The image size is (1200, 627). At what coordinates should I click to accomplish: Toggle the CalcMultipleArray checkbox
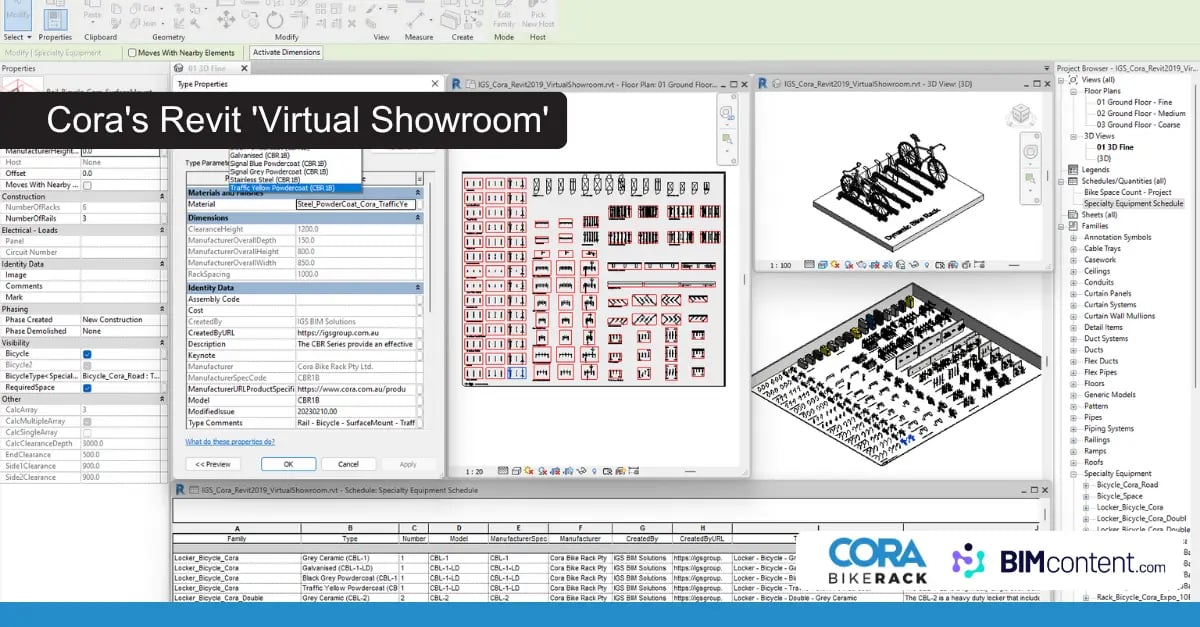[x=87, y=421]
